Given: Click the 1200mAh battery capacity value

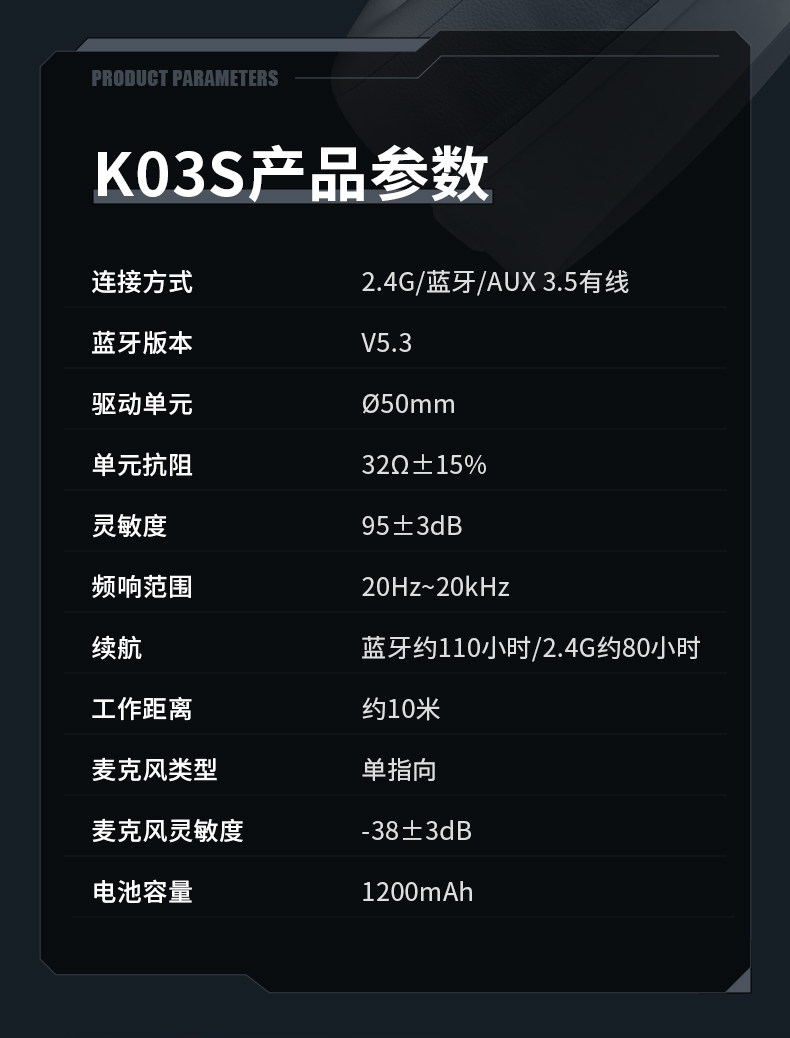Looking at the screenshot, I should (417, 892).
